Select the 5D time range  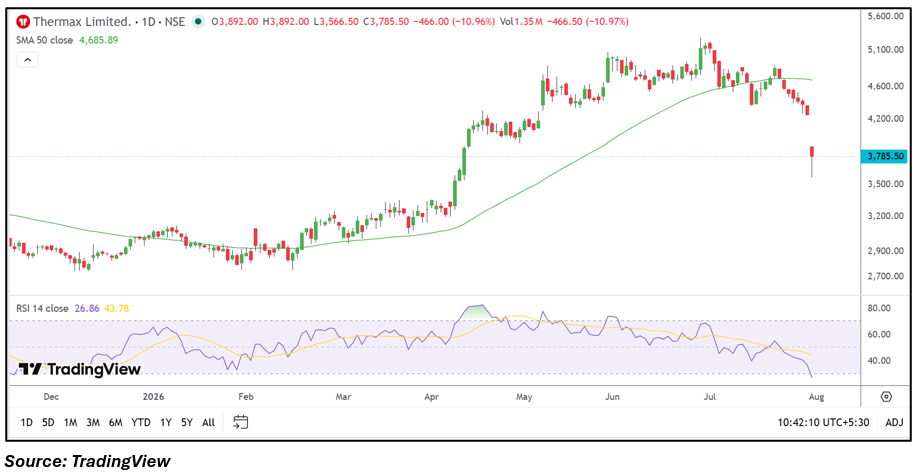pos(48,423)
